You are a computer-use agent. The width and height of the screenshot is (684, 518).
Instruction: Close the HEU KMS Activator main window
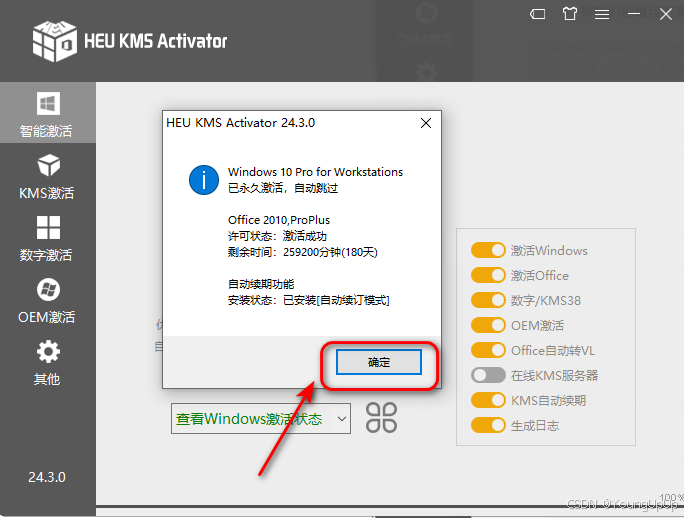[666, 14]
